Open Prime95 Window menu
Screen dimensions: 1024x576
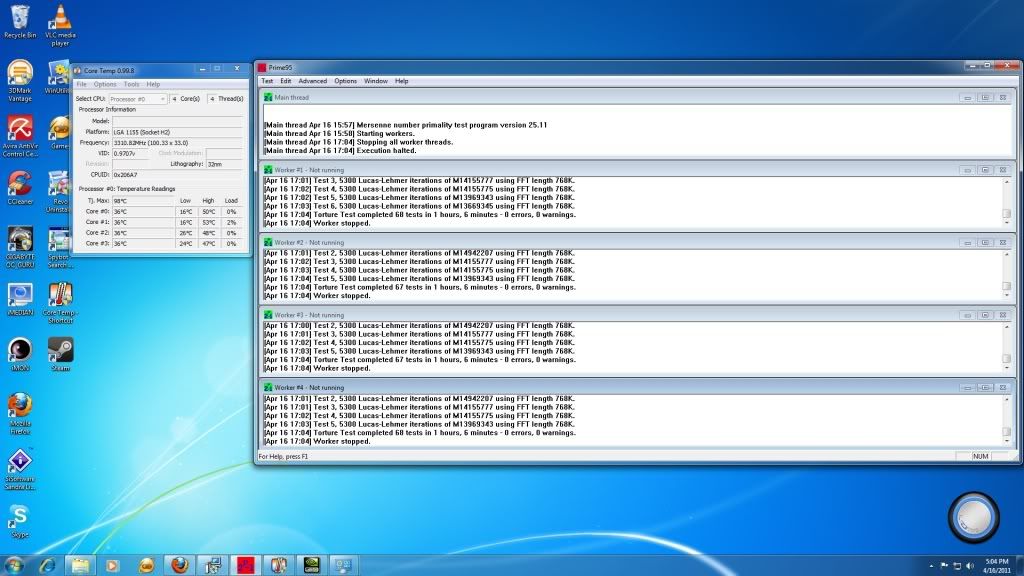coord(376,81)
